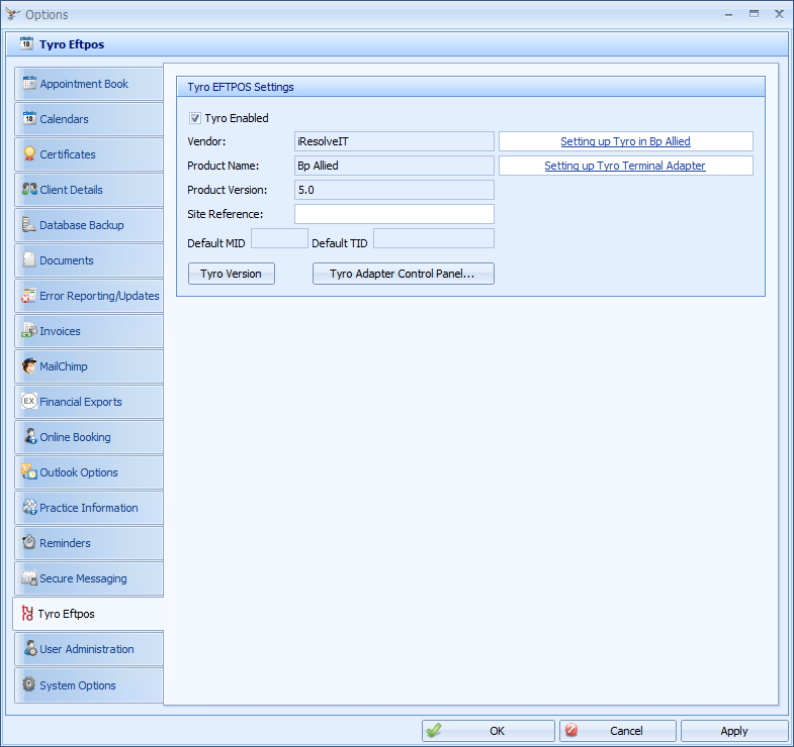Image resolution: width=794 pixels, height=747 pixels.
Task: Click the calendar icon in Tyro Eftpos header
Action: tap(27, 44)
